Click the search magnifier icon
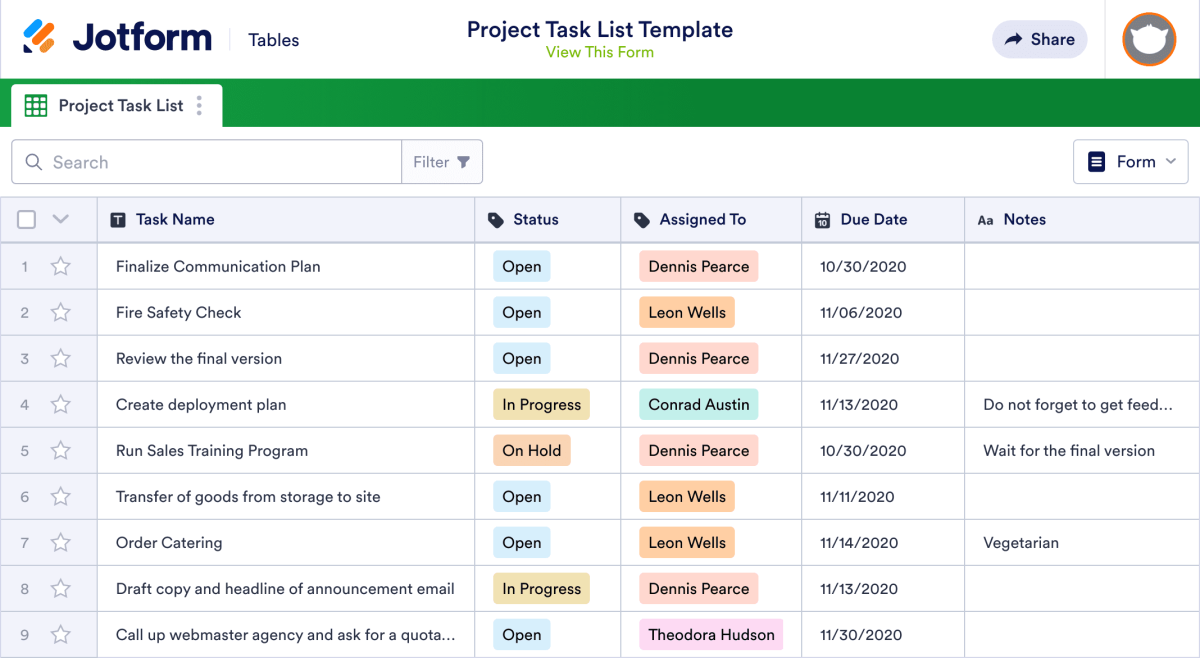This screenshot has height=658, width=1200. pyautogui.click(x=33, y=161)
